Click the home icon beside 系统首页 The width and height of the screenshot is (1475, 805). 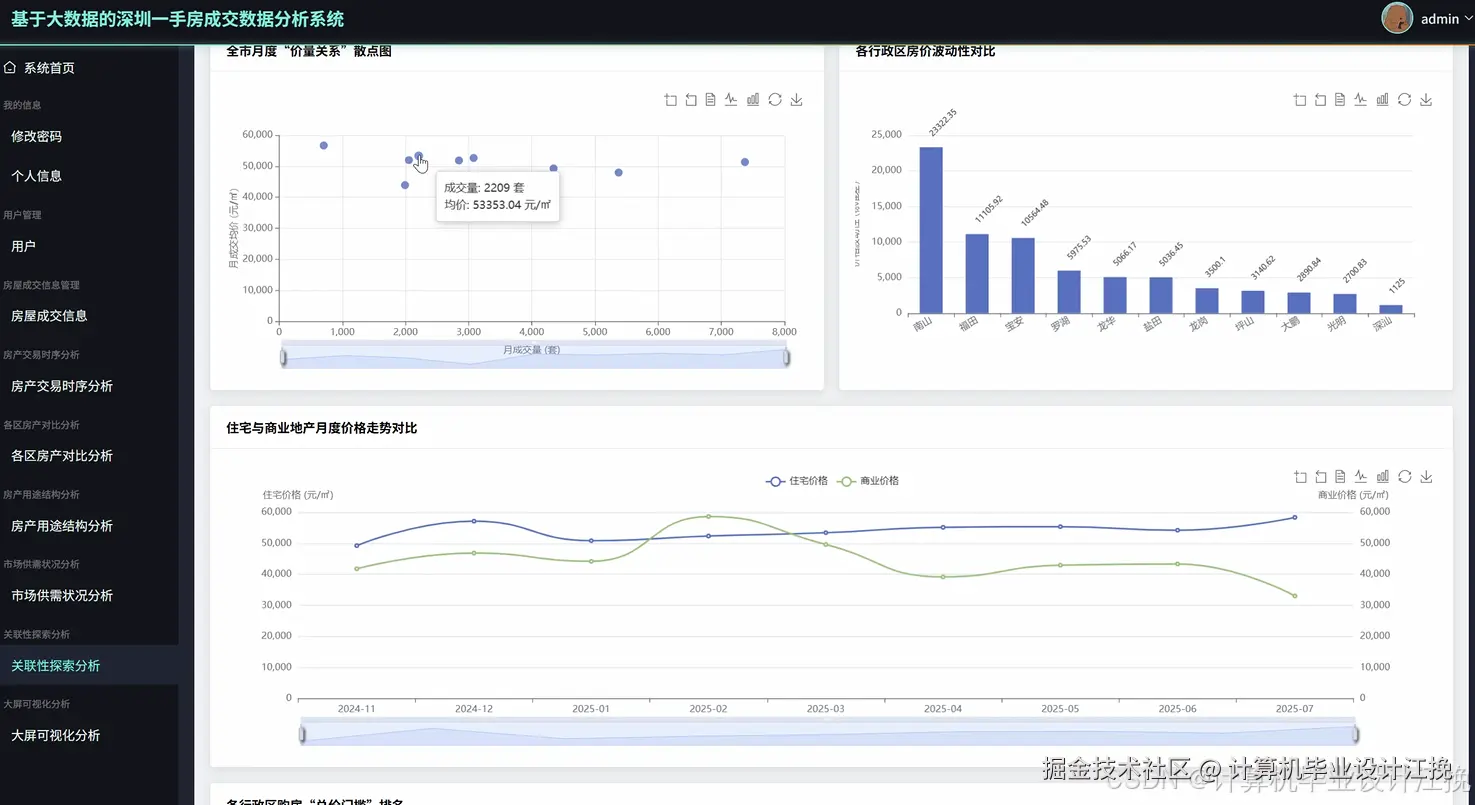tap(10, 68)
